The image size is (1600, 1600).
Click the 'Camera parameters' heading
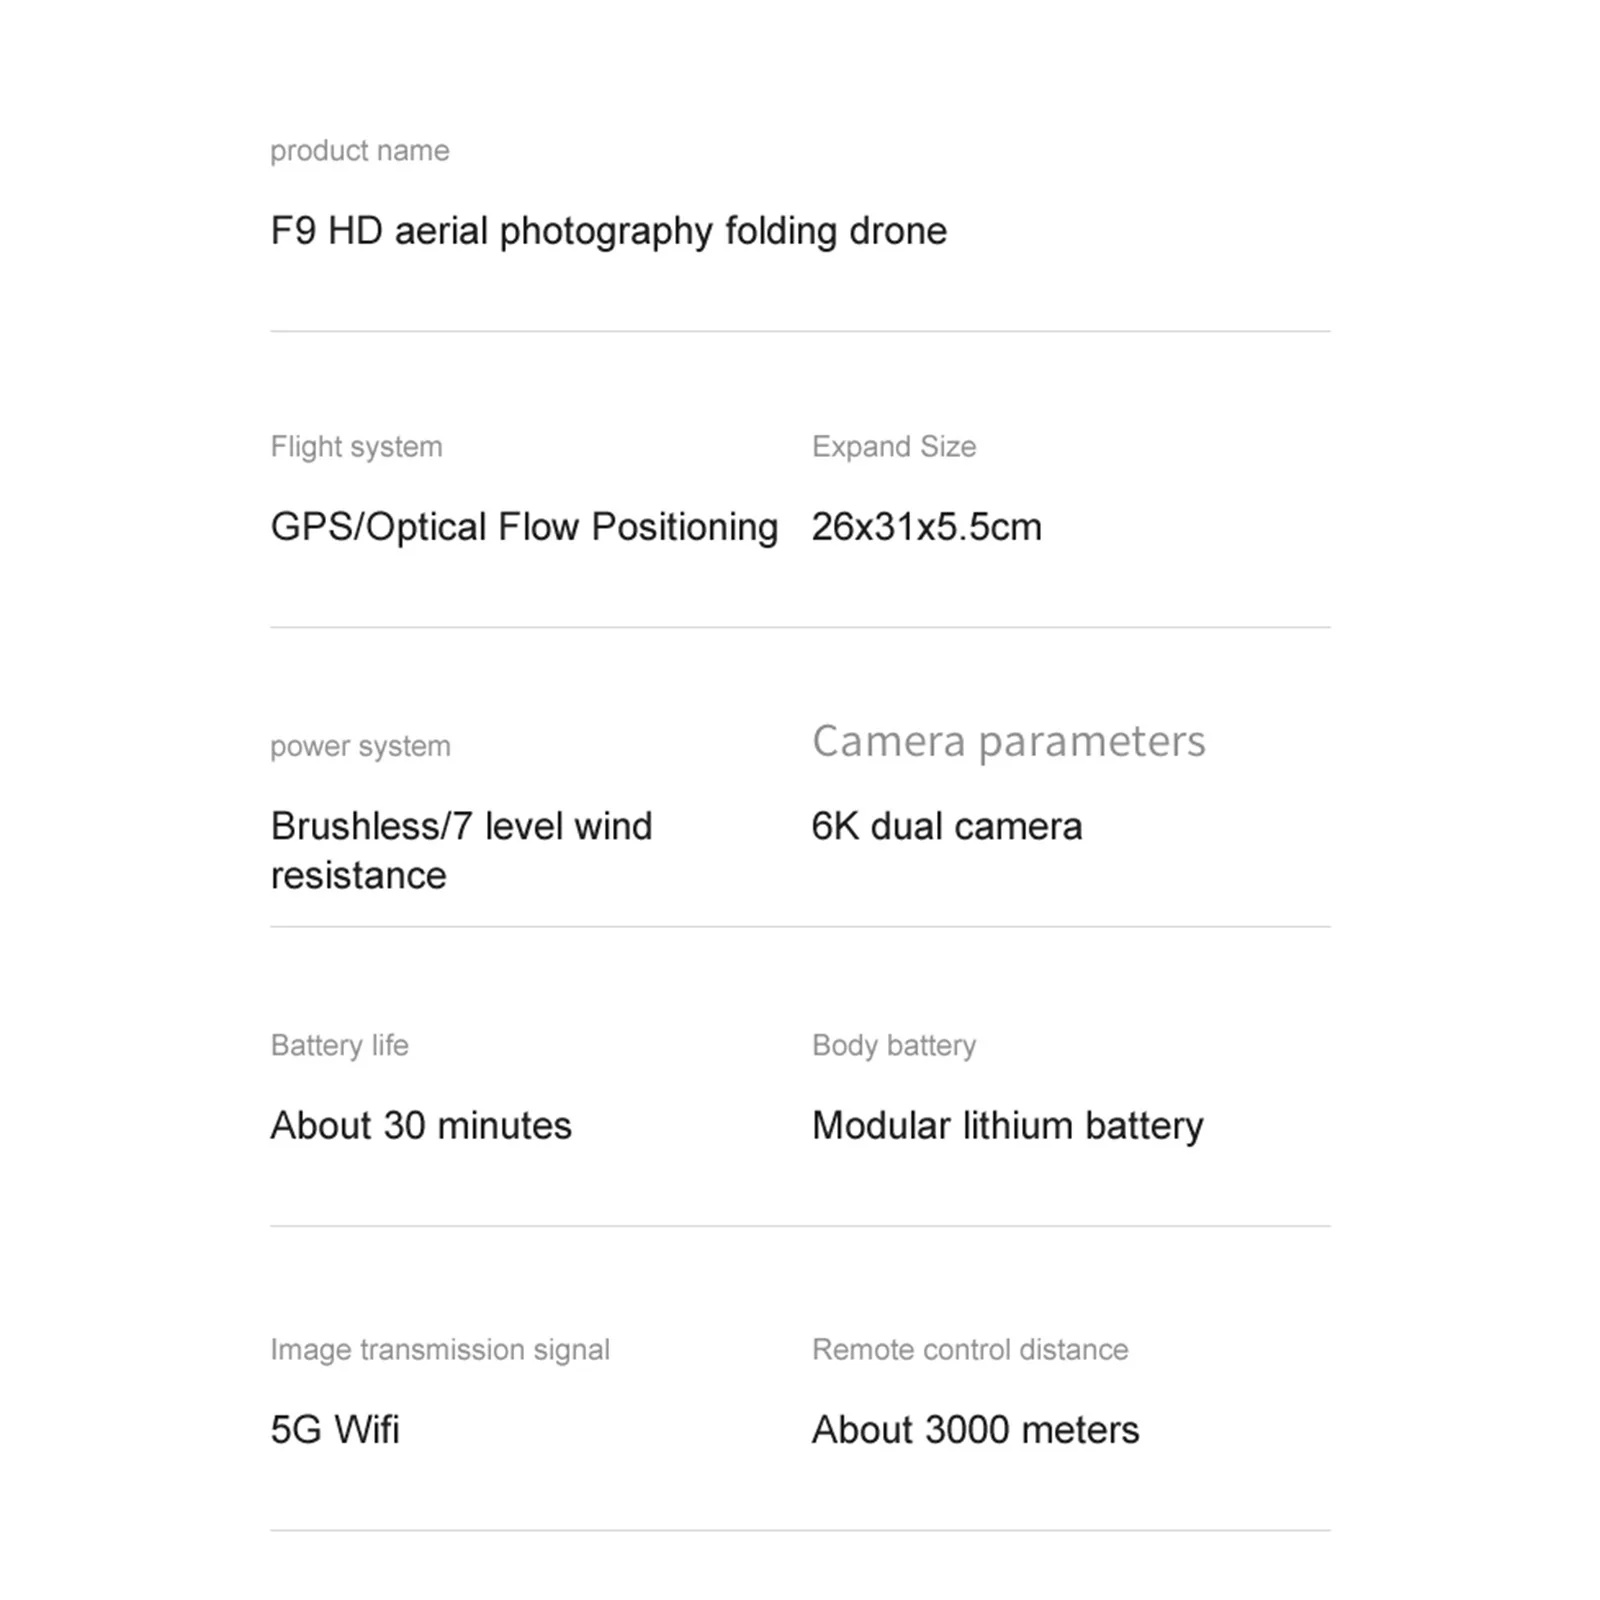[x=1008, y=741]
